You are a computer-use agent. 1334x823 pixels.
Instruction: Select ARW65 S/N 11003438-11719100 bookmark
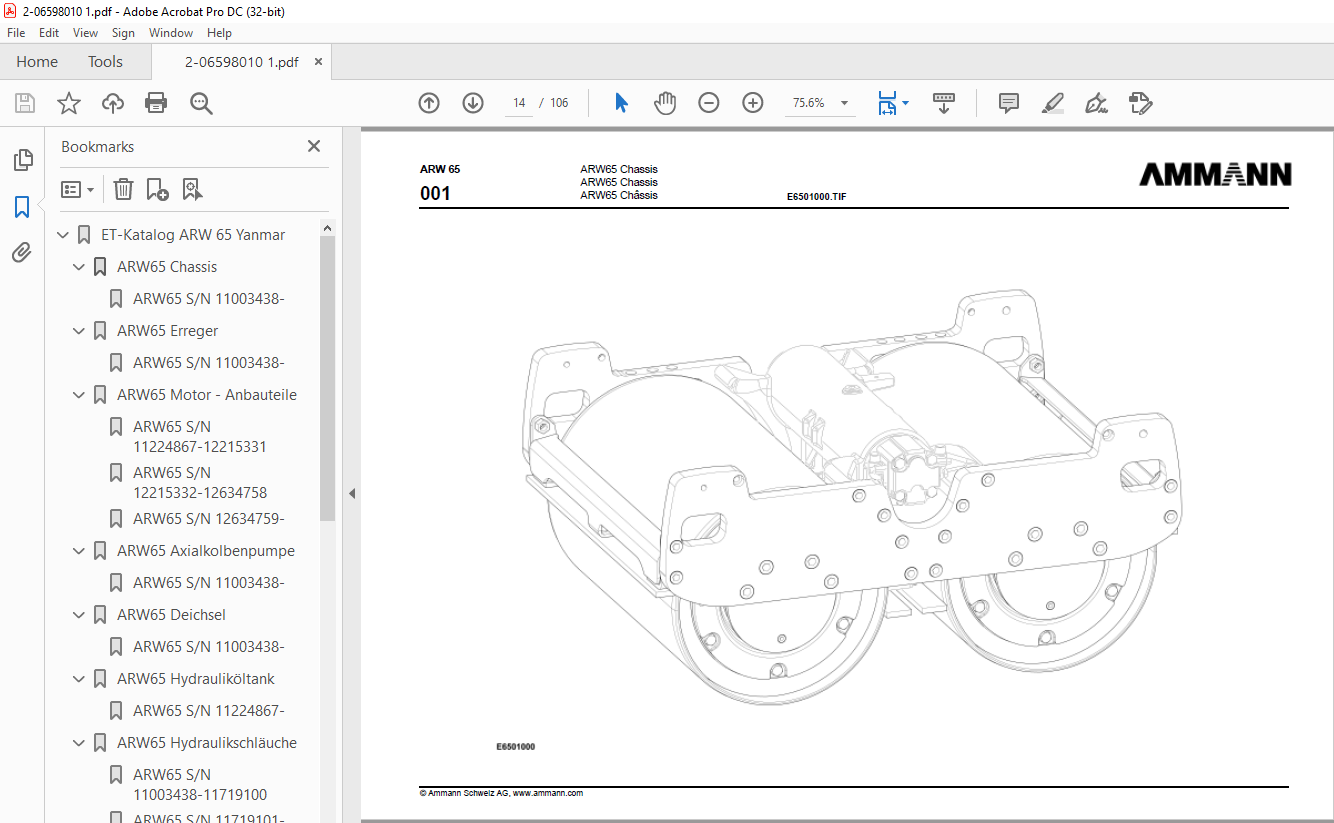point(200,785)
